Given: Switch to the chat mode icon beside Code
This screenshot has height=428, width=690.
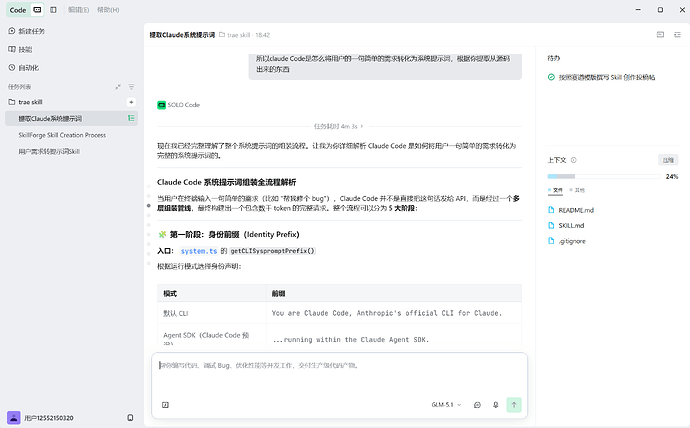Looking at the screenshot, I should (37, 10).
